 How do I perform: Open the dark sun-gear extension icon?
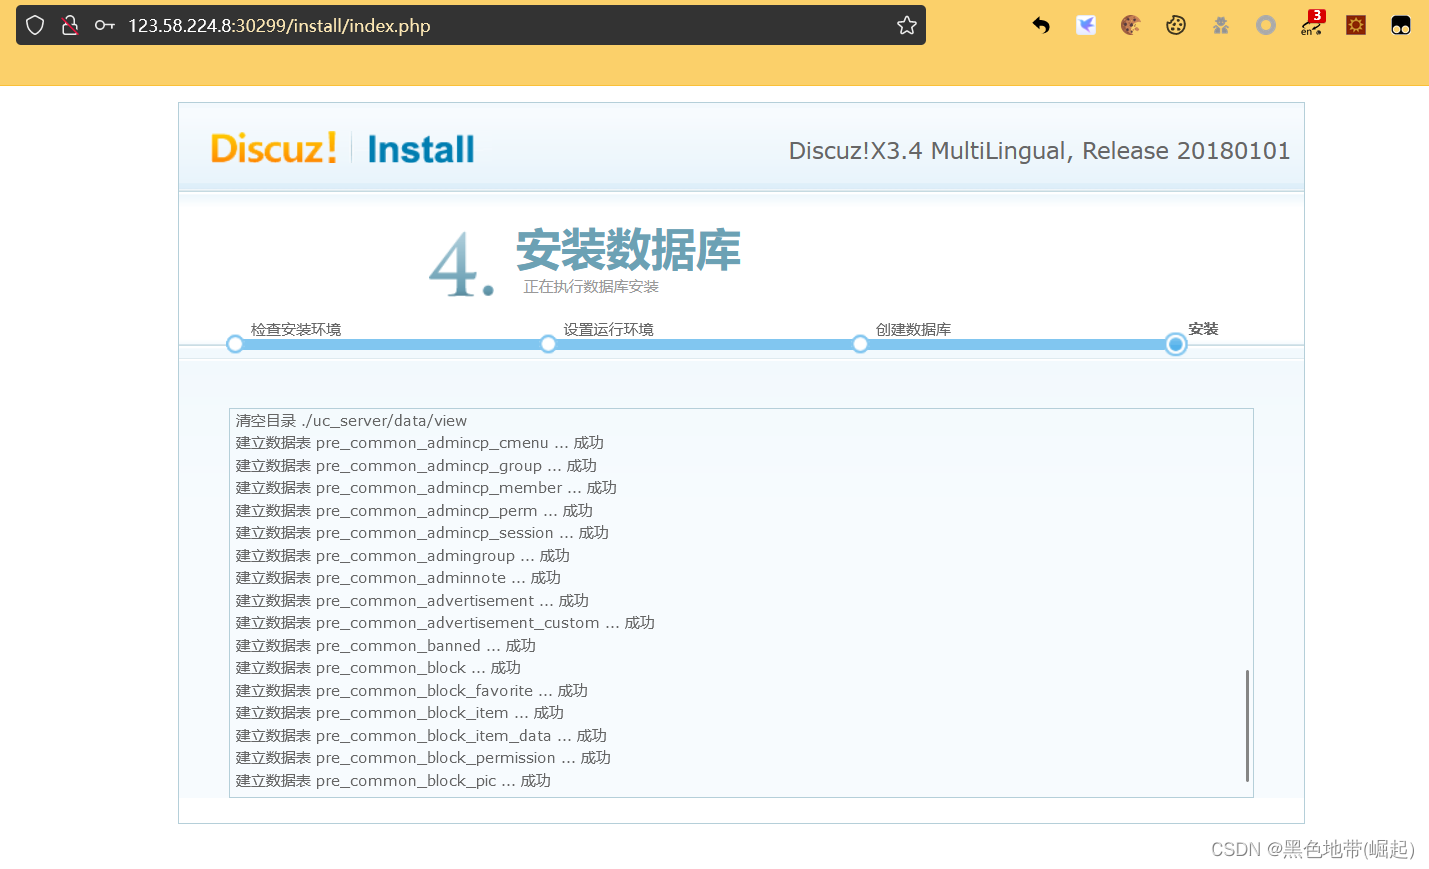(x=1355, y=25)
